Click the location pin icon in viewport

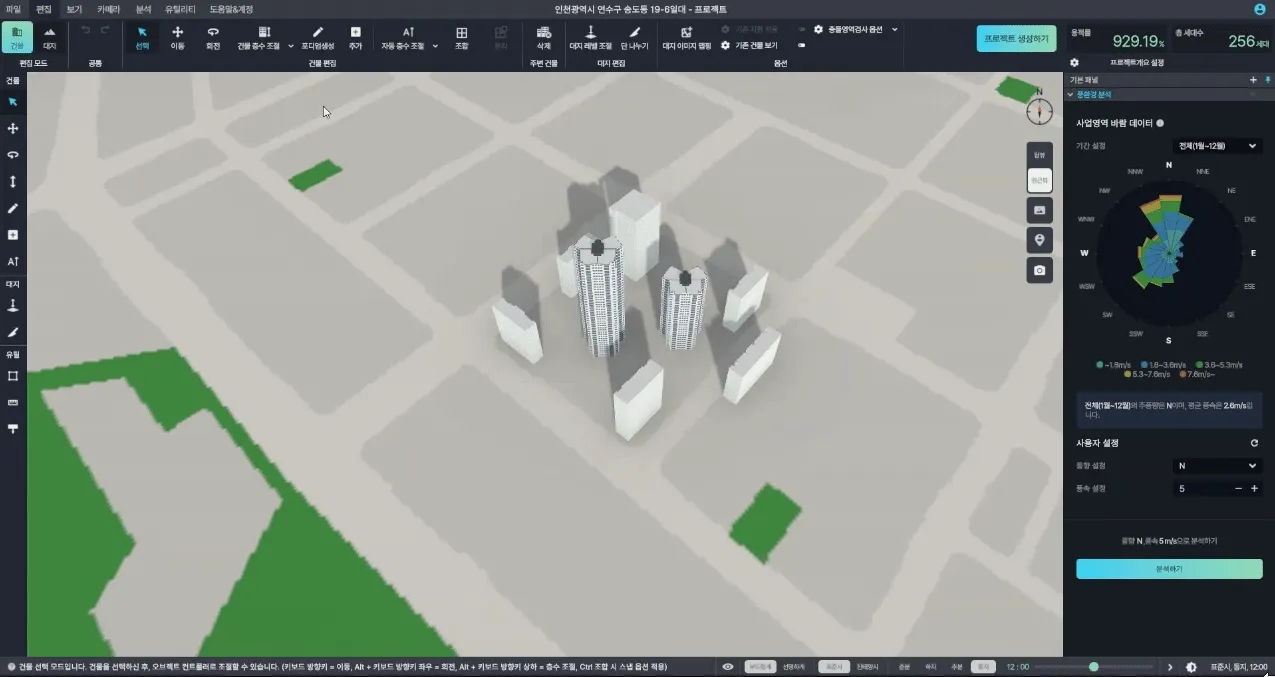click(x=1040, y=240)
